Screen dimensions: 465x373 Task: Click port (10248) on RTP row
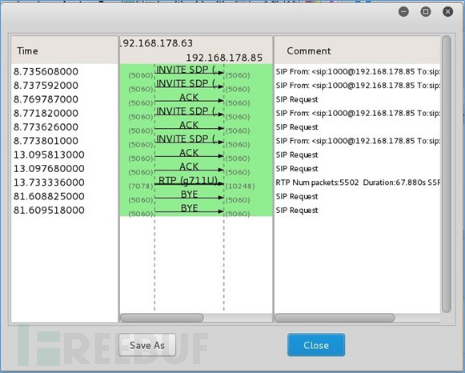tap(240, 186)
